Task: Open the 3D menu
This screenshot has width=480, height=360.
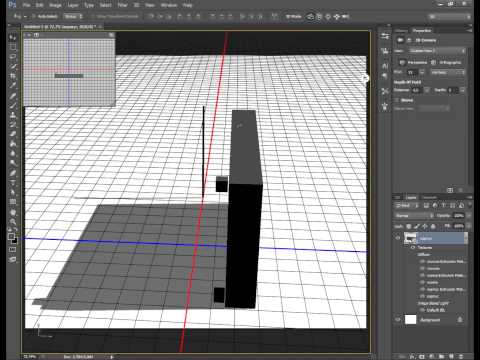Action: (x=136, y=5)
